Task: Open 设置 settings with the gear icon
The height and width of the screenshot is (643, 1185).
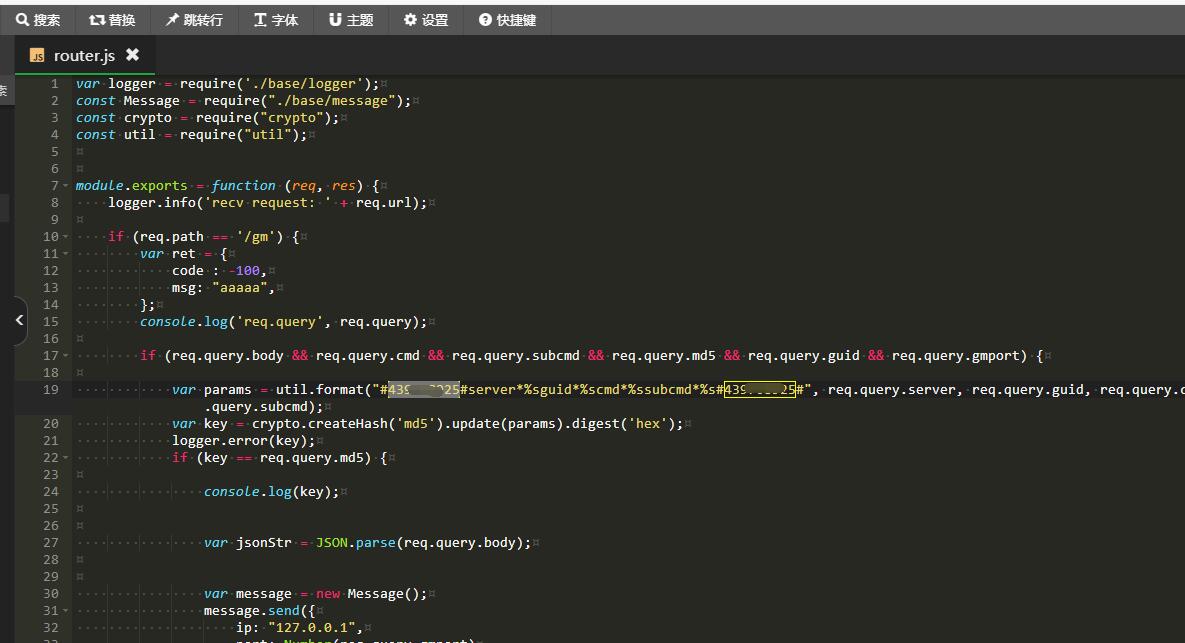Action: [426, 20]
